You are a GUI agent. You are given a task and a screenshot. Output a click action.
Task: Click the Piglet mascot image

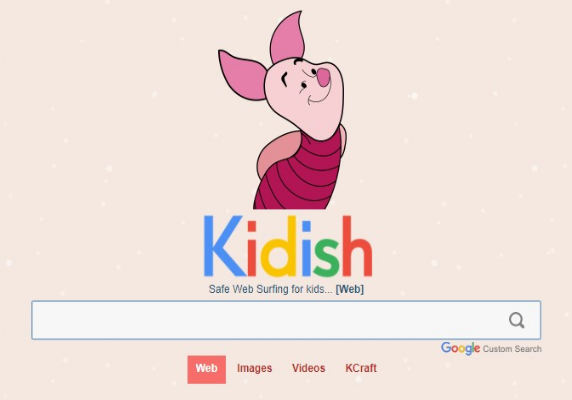(x=283, y=110)
